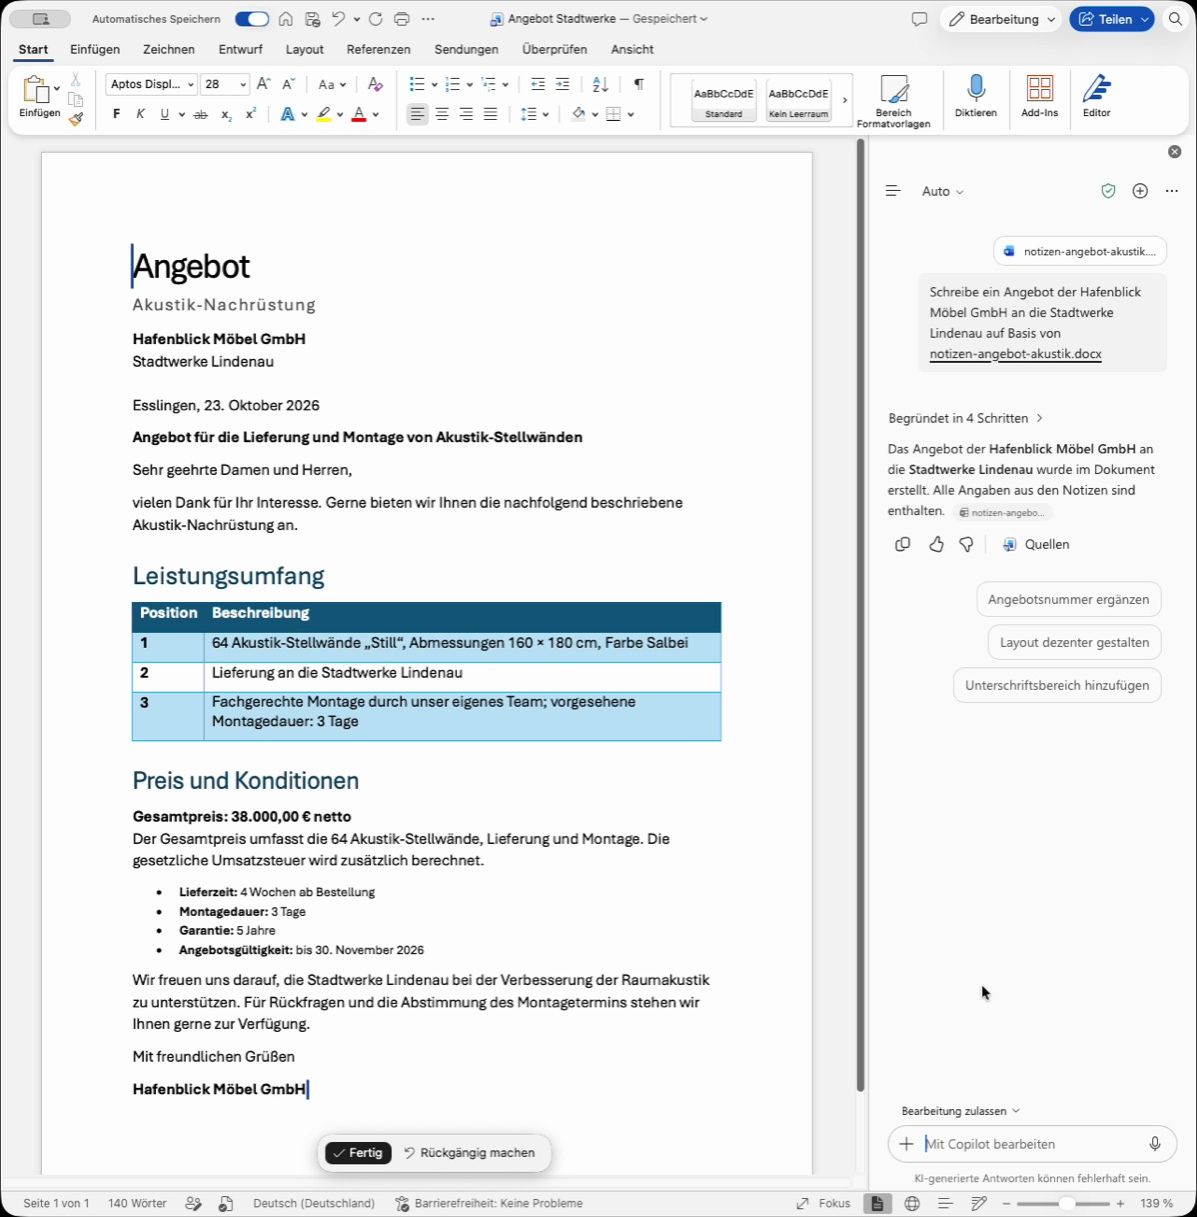Switch to the Entwurf tab
The height and width of the screenshot is (1217, 1197).
pyautogui.click(x=240, y=49)
